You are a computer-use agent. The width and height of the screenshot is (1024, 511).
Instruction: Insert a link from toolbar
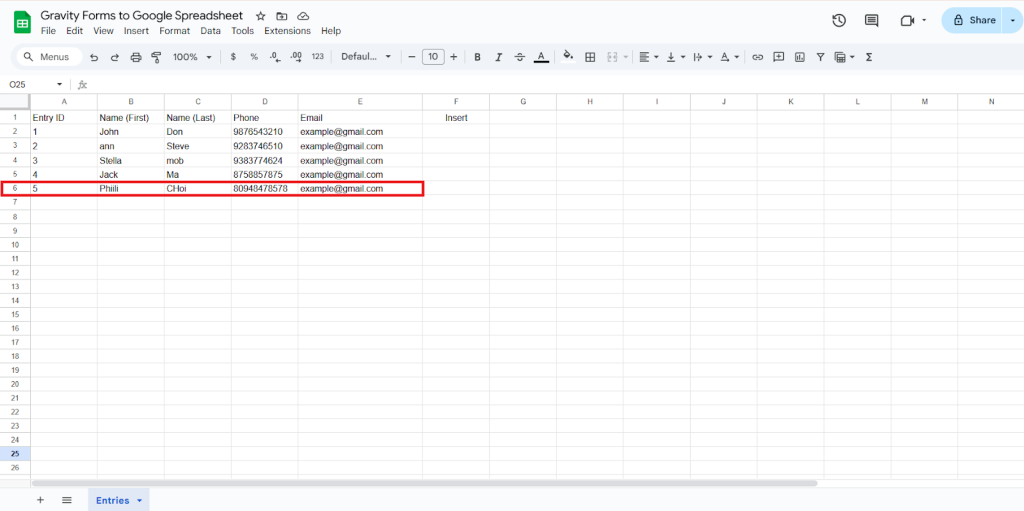point(758,58)
